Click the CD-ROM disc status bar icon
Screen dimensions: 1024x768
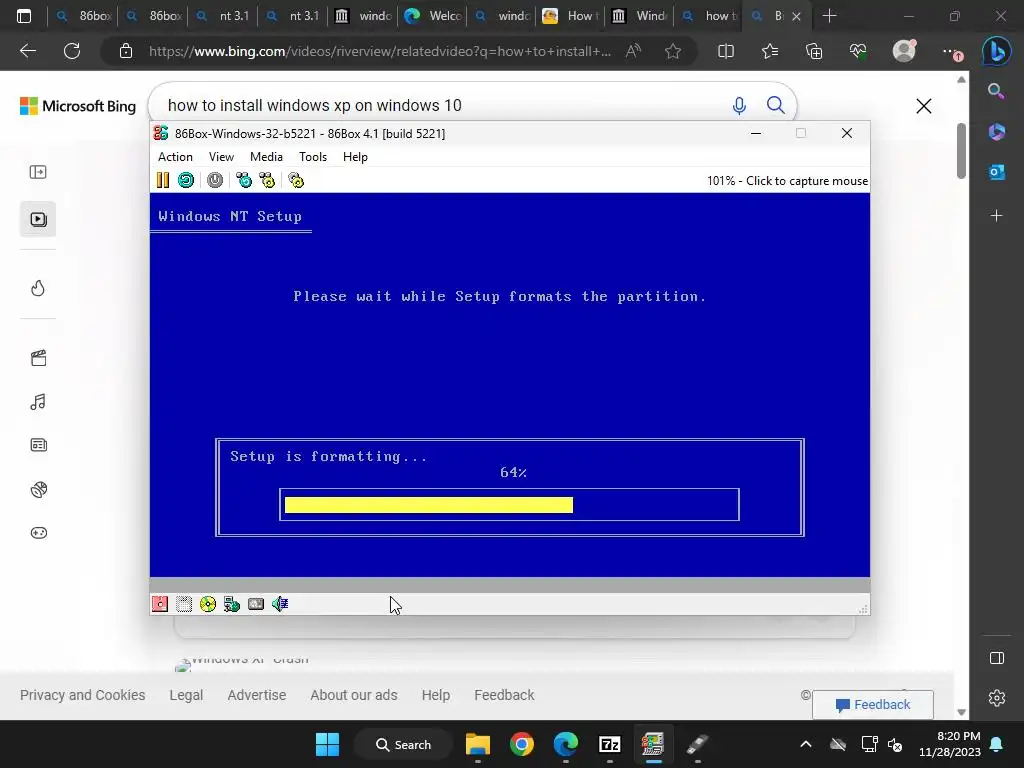[x=208, y=604]
